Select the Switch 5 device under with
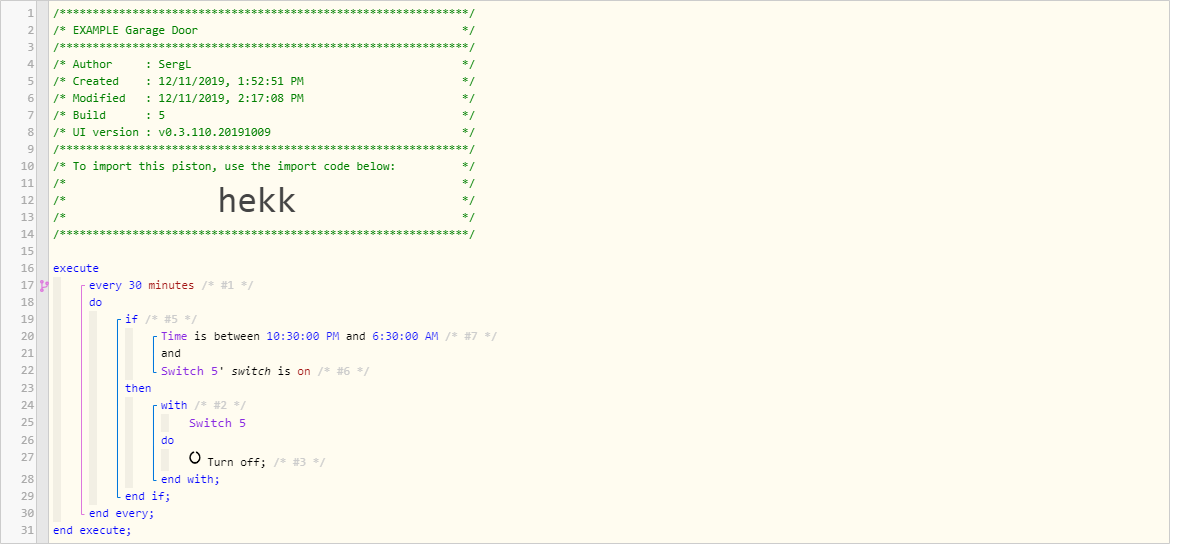 (x=217, y=422)
